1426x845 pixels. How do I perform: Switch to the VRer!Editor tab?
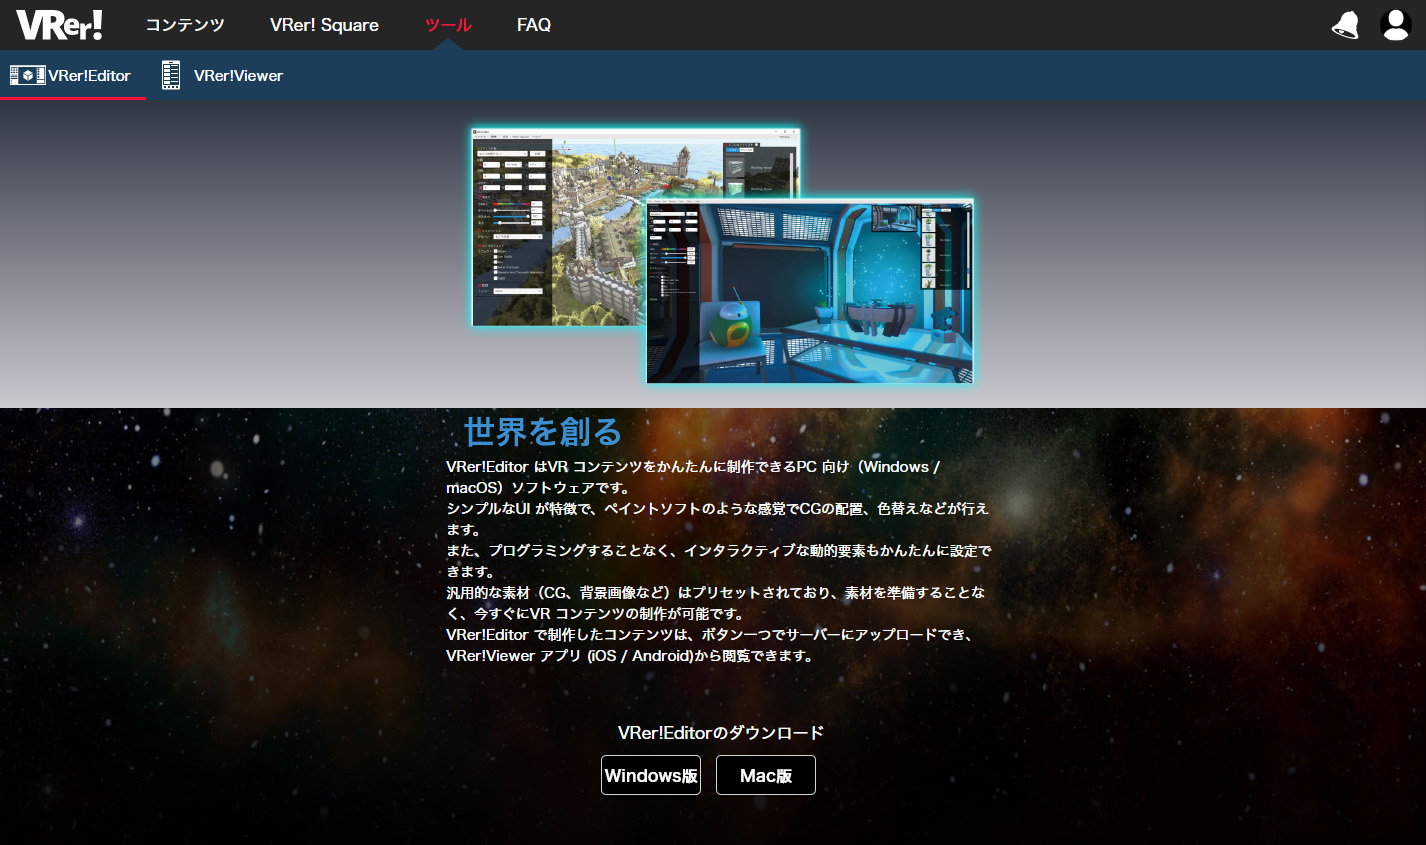pyautogui.click(x=72, y=75)
